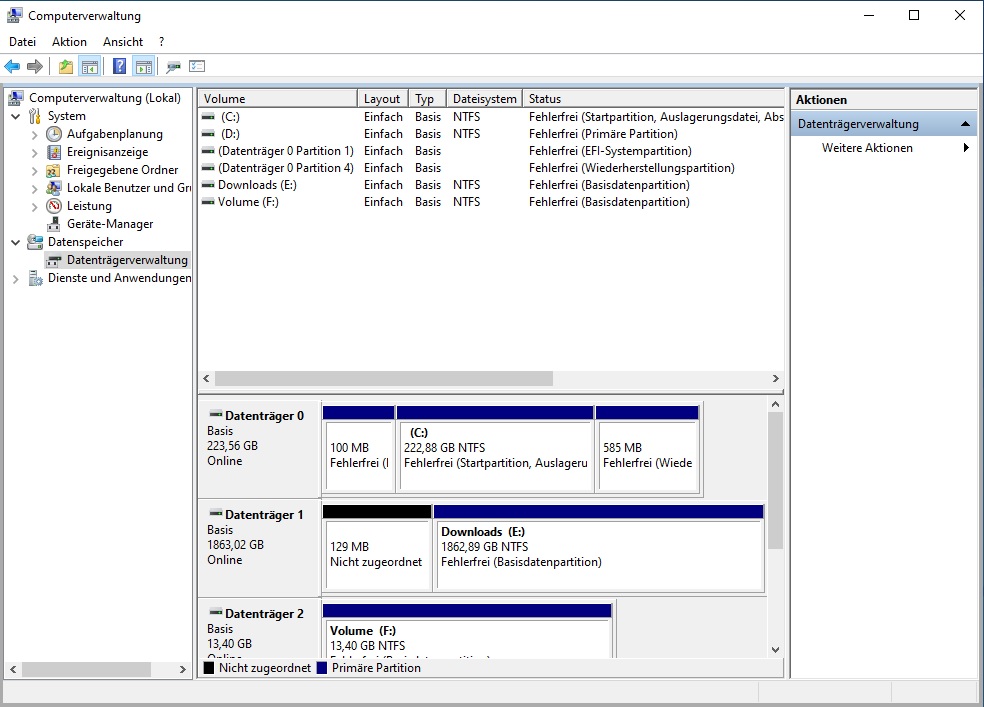
Task: Click the drive icon of volume (C:)
Action: pyautogui.click(x=208, y=117)
